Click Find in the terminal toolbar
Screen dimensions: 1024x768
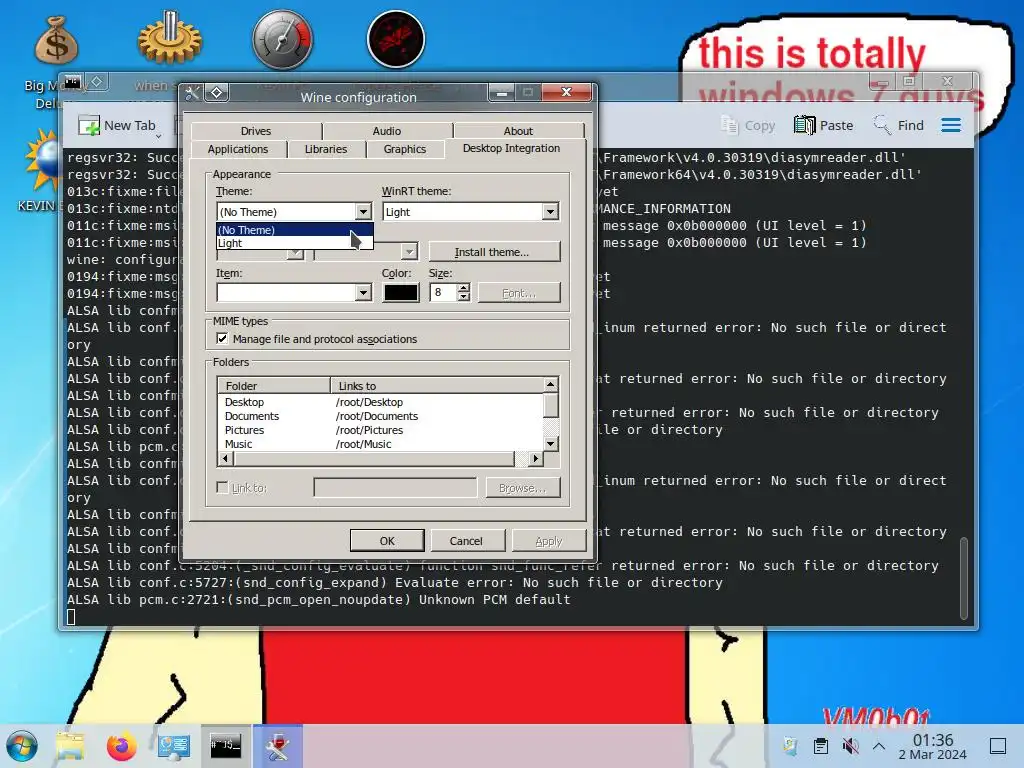pos(899,125)
